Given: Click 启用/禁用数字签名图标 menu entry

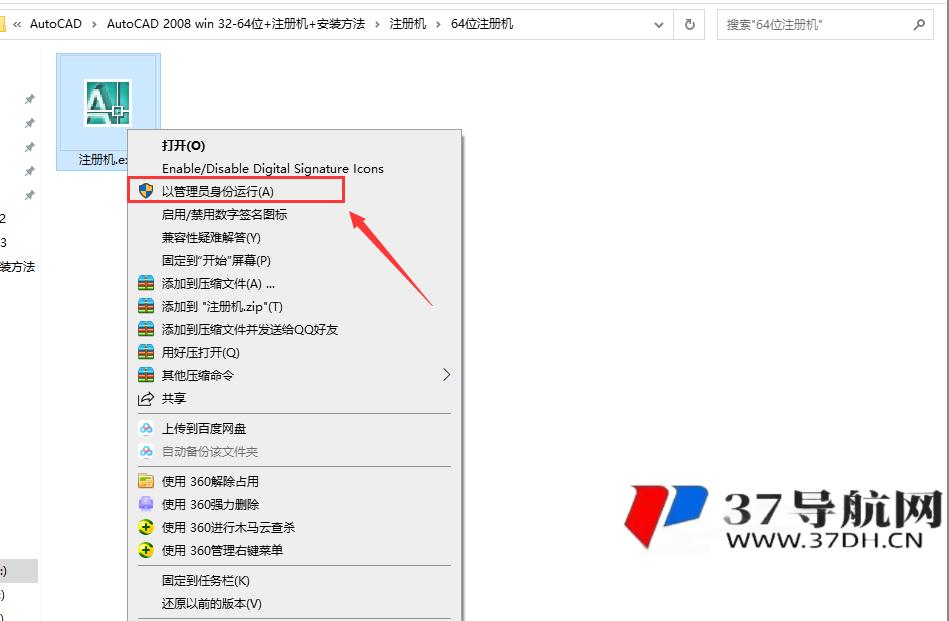Looking at the screenshot, I should [x=224, y=215].
